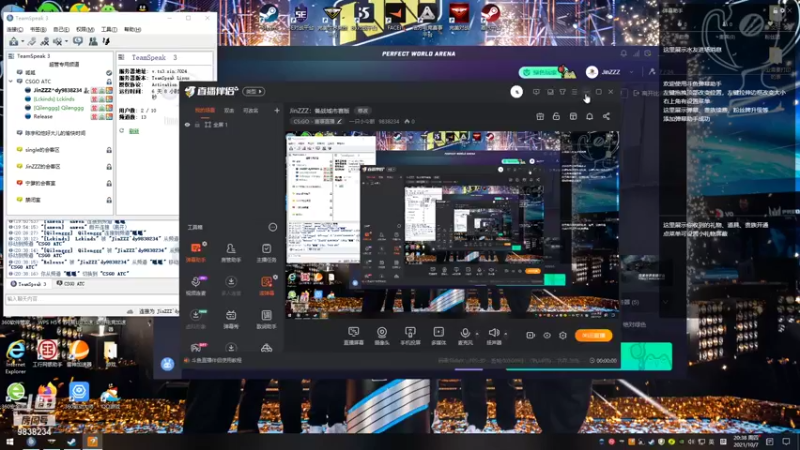Click the 修改 button beside stream title
The image size is (800, 450).
[x=363, y=110]
